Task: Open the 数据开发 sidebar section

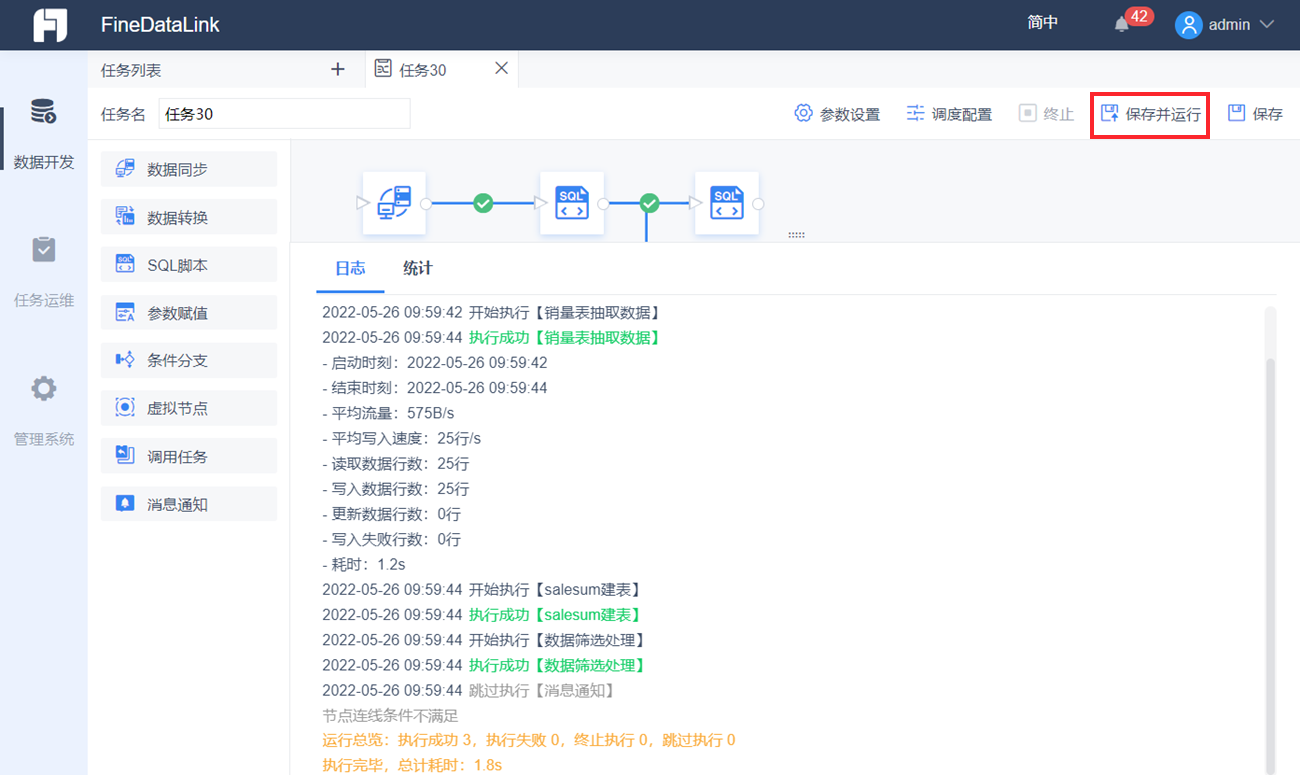Action: pyautogui.click(x=44, y=134)
